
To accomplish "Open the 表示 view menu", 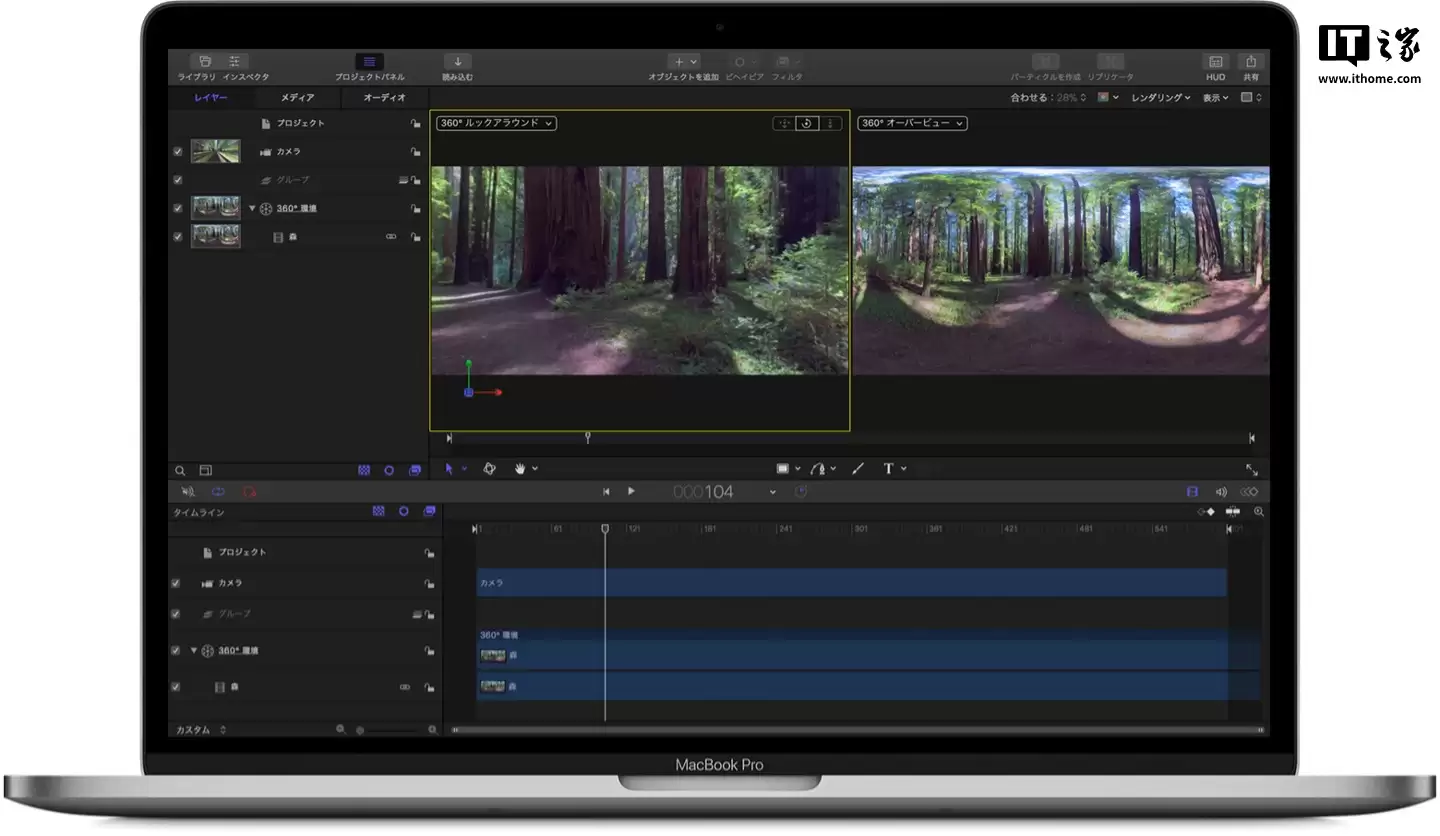I will [x=1212, y=97].
